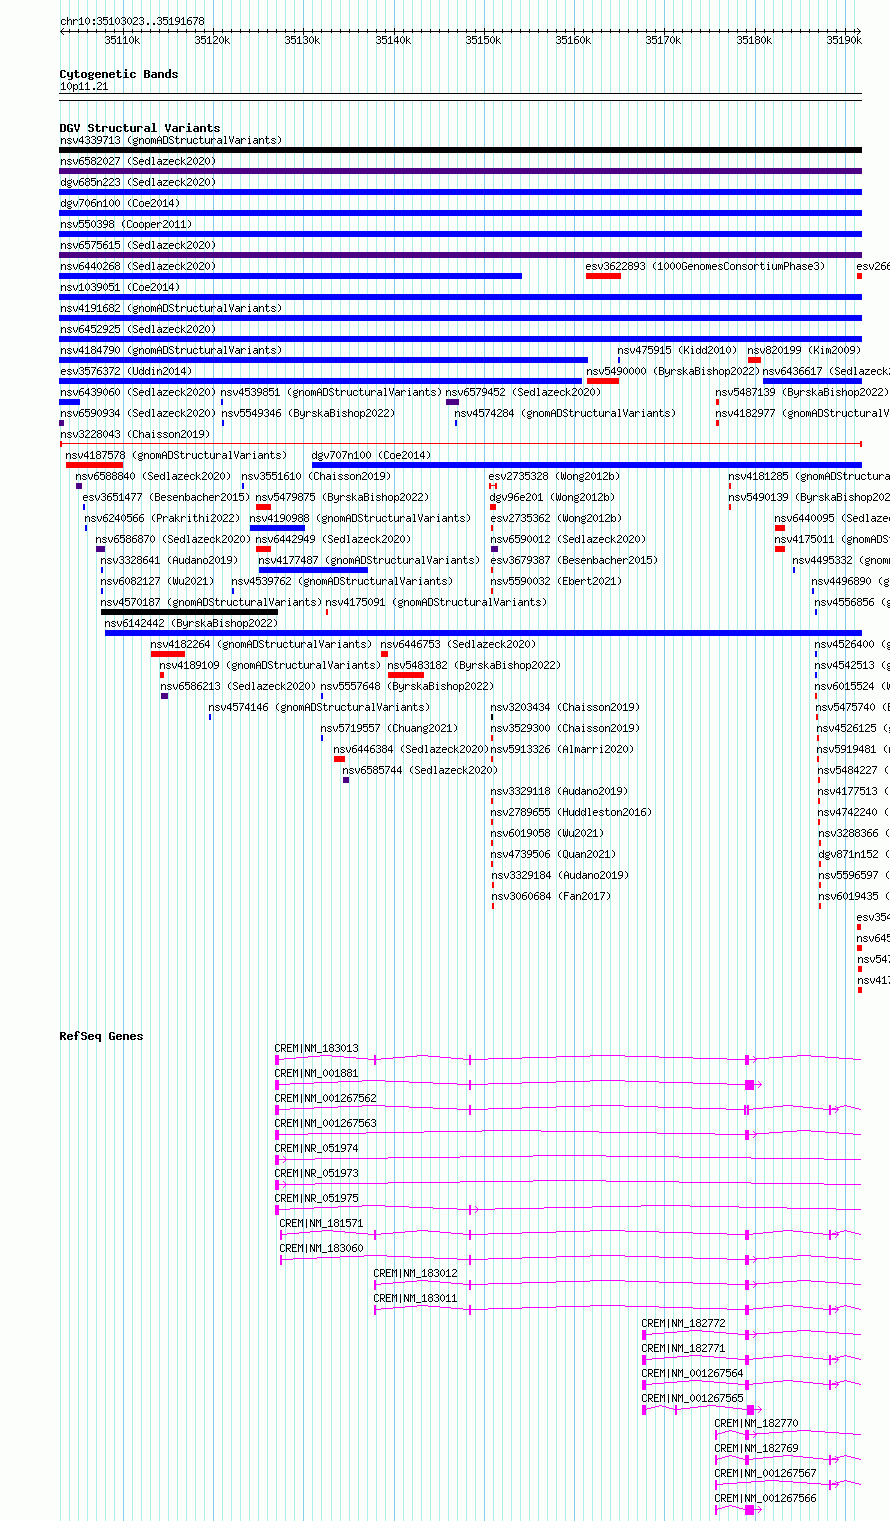Select transcript CREM|NR_051974
Viewport: 890px width, 1521px height.
(316, 1148)
